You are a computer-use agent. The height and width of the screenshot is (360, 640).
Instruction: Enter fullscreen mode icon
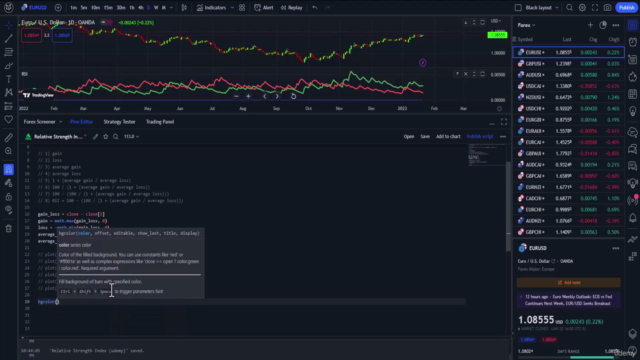click(x=595, y=7)
